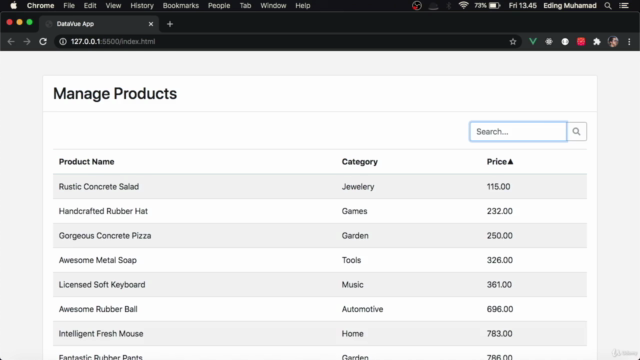Click the forward navigation arrow

pos(27,42)
